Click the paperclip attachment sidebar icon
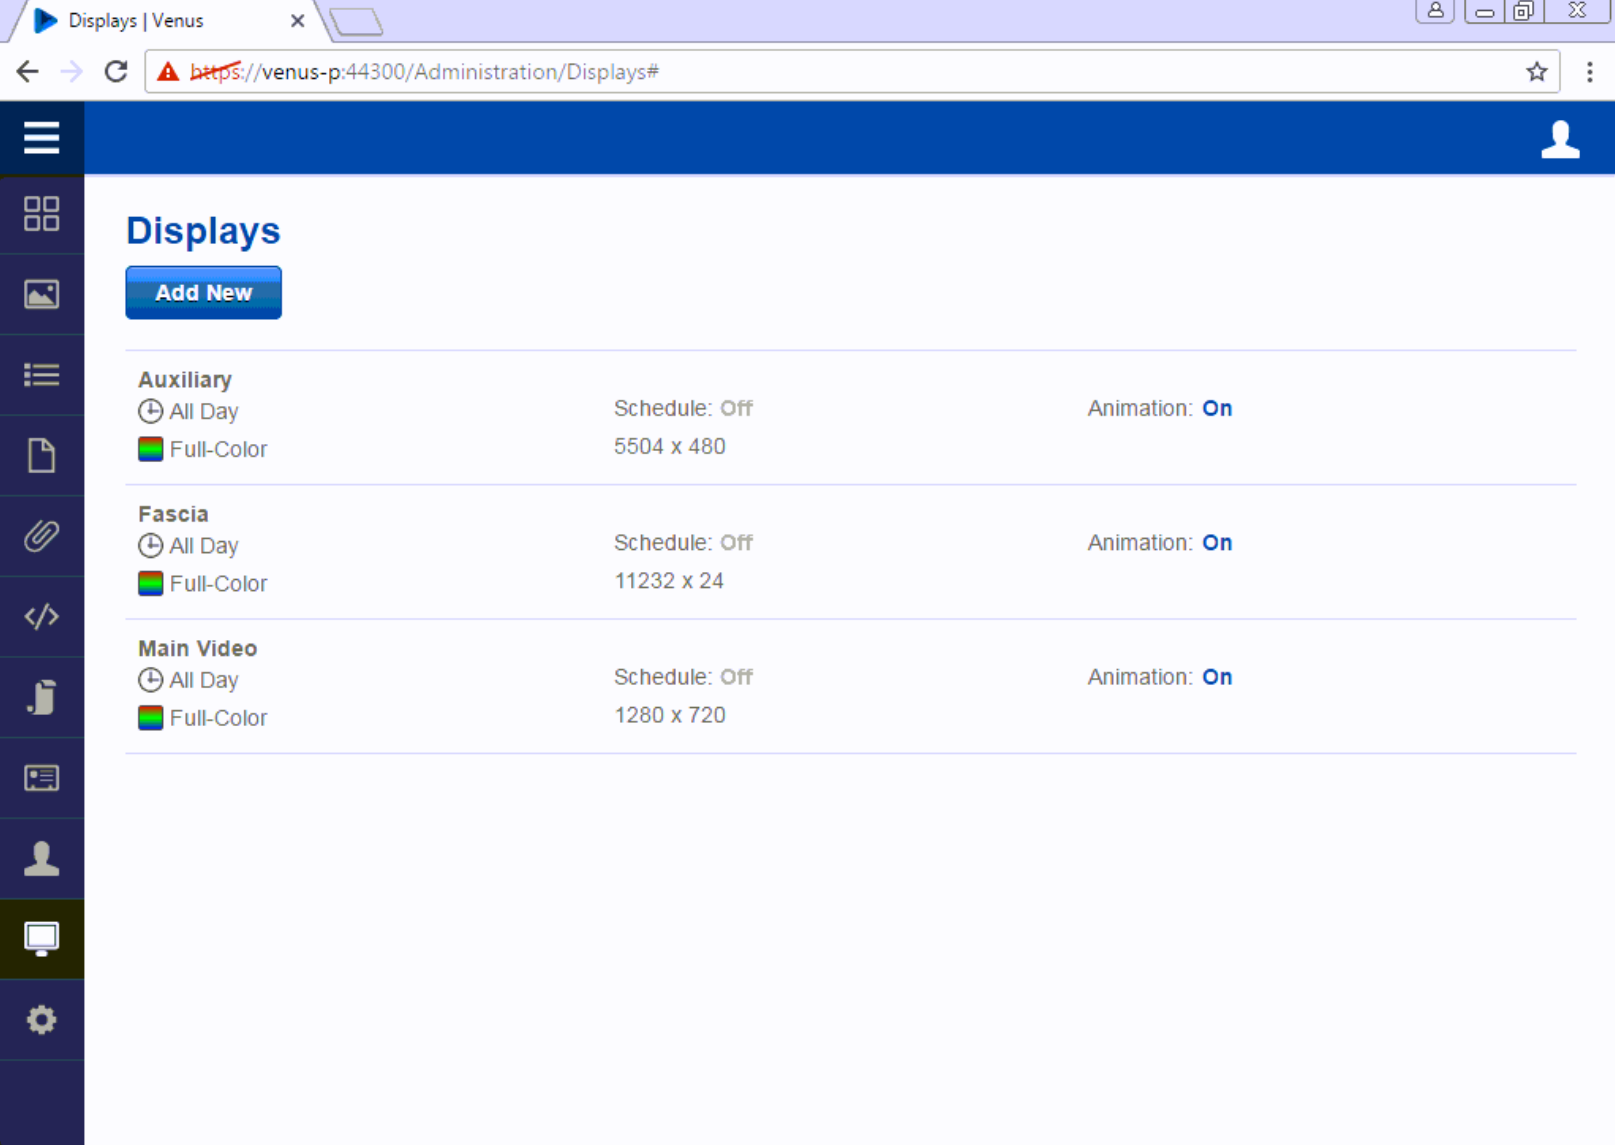The width and height of the screenshot is (1615, 1145). (x=41, y=536)
